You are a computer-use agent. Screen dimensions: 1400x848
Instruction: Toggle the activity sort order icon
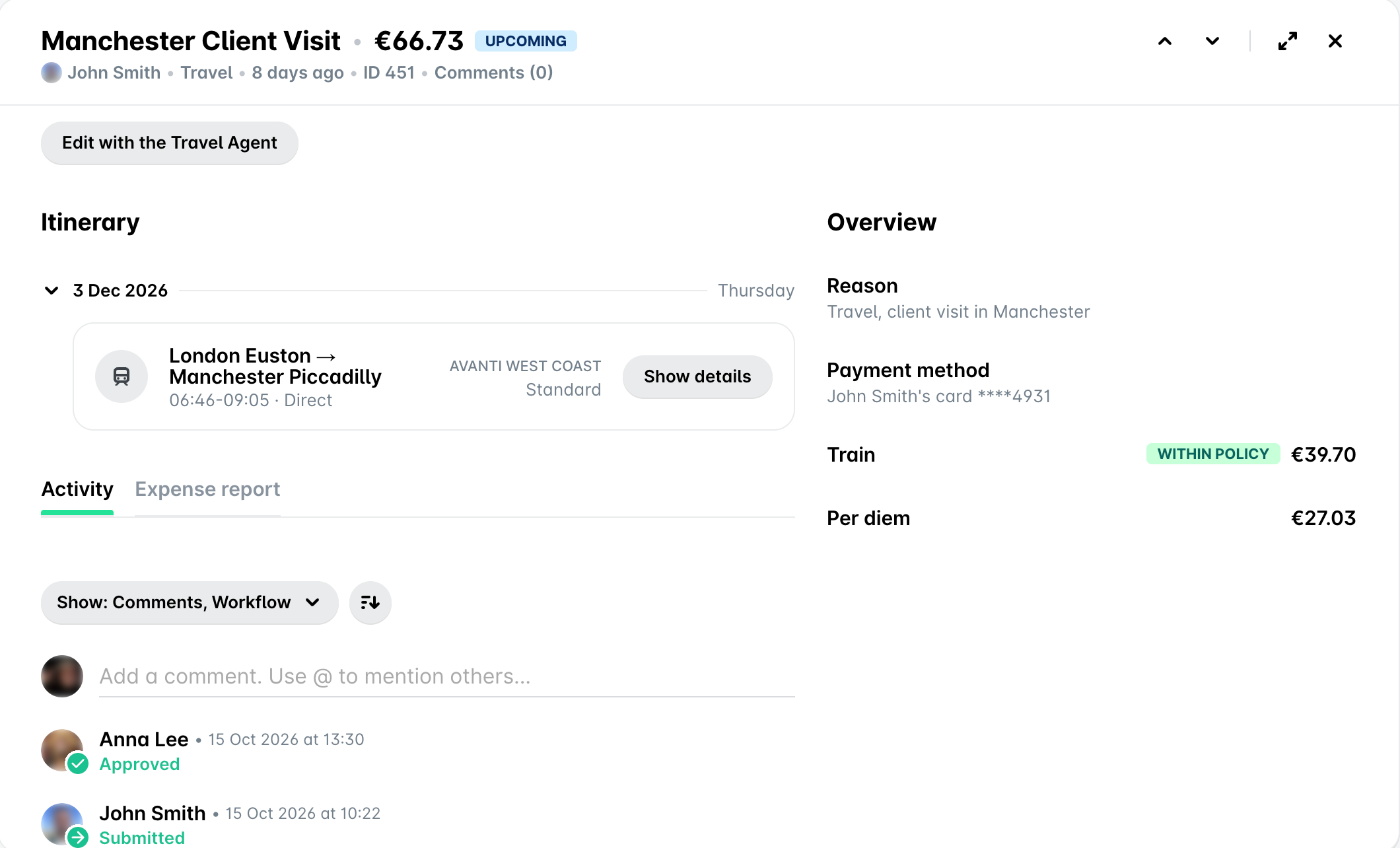click(x=370, y=603)
